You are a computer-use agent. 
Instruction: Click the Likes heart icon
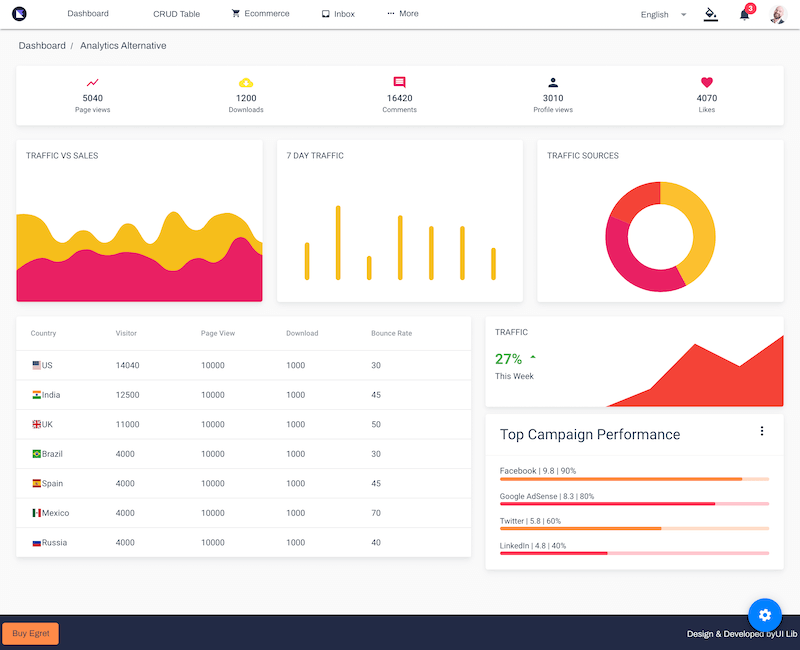pyautogui.click(x=706, y=83)
